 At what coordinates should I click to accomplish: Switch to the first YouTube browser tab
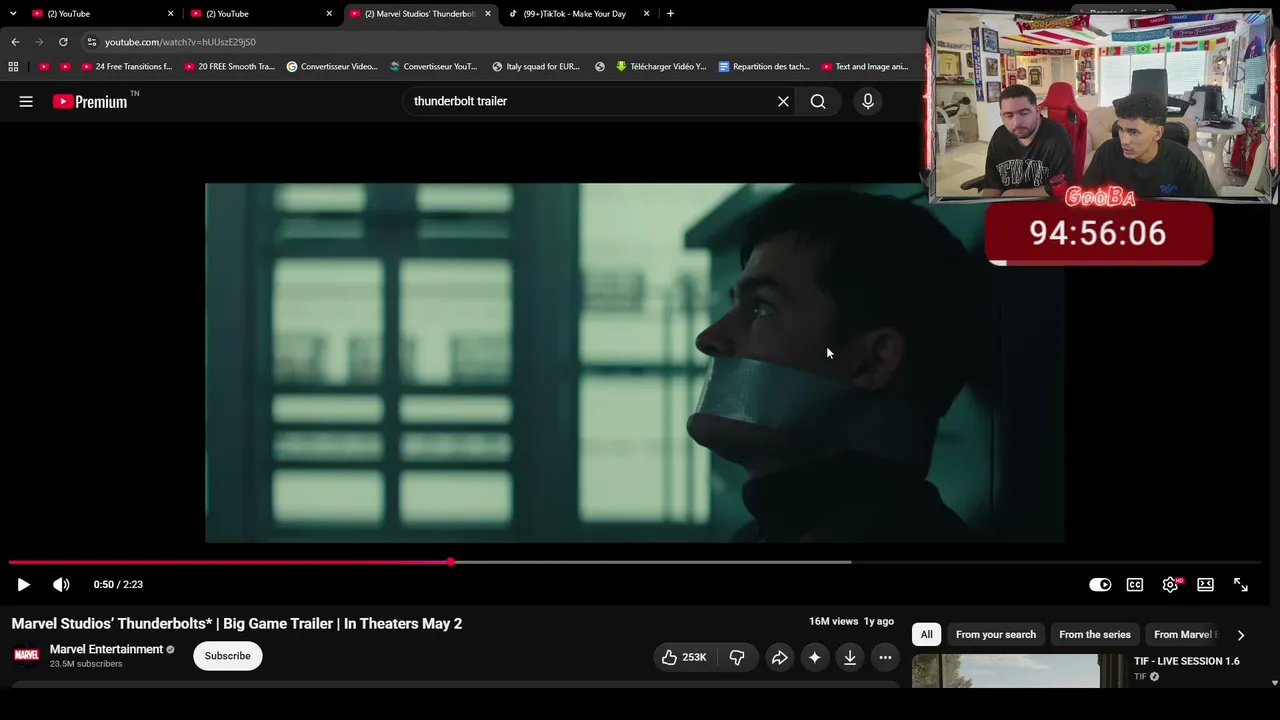click(x=100, y=14)
